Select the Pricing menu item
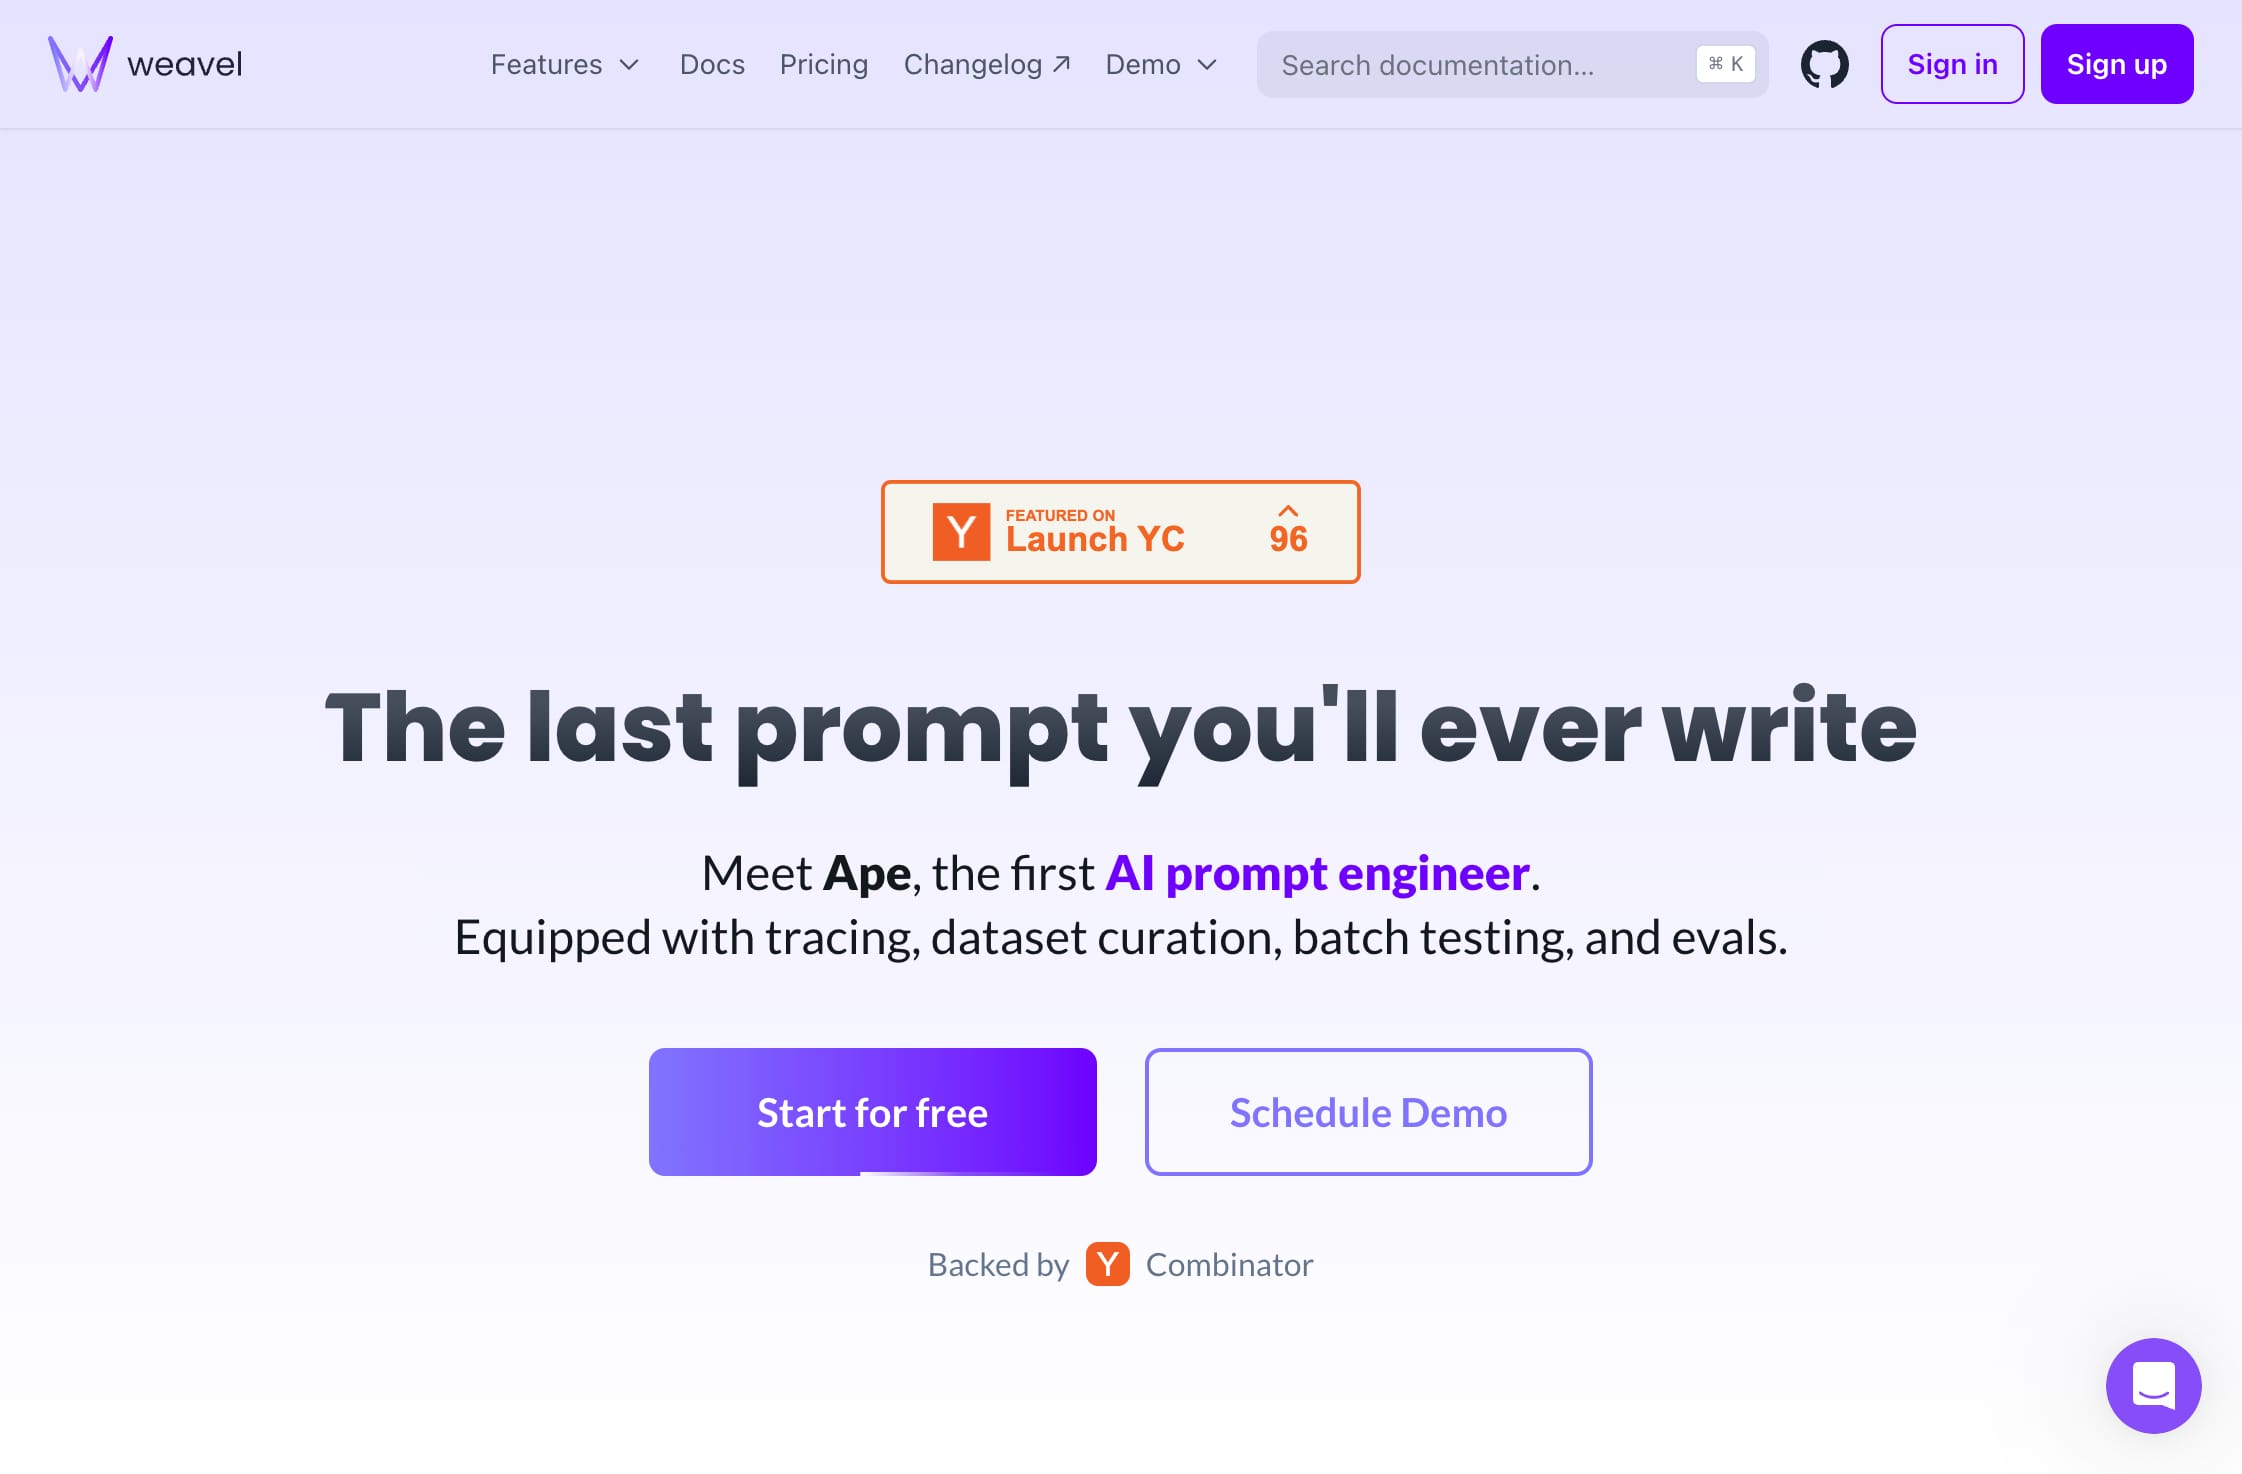Screen dimensions: 2242x1474 pos(824,64)
